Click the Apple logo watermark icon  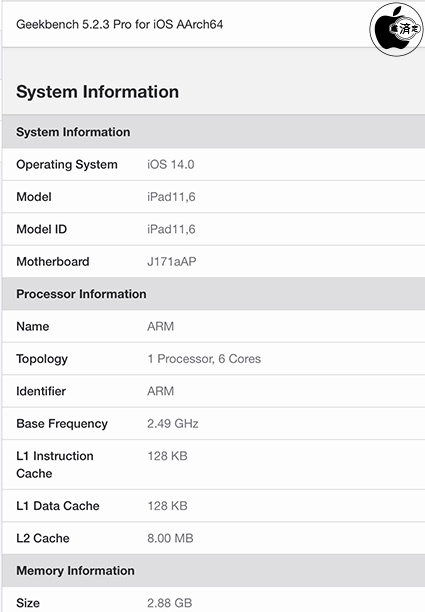click(x=396, y=29)
